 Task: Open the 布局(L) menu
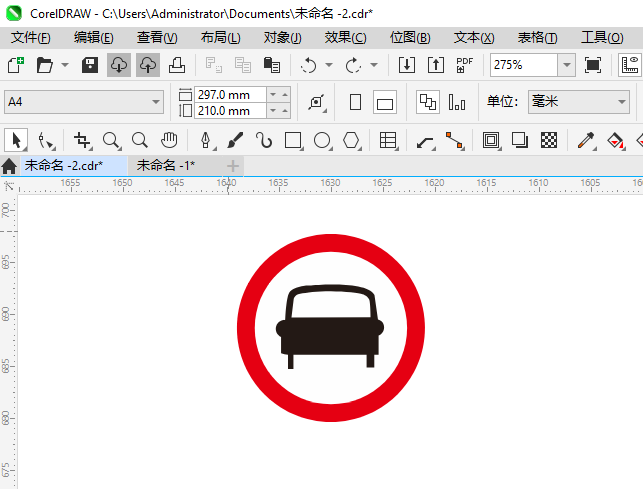click(x=220, y=38)
